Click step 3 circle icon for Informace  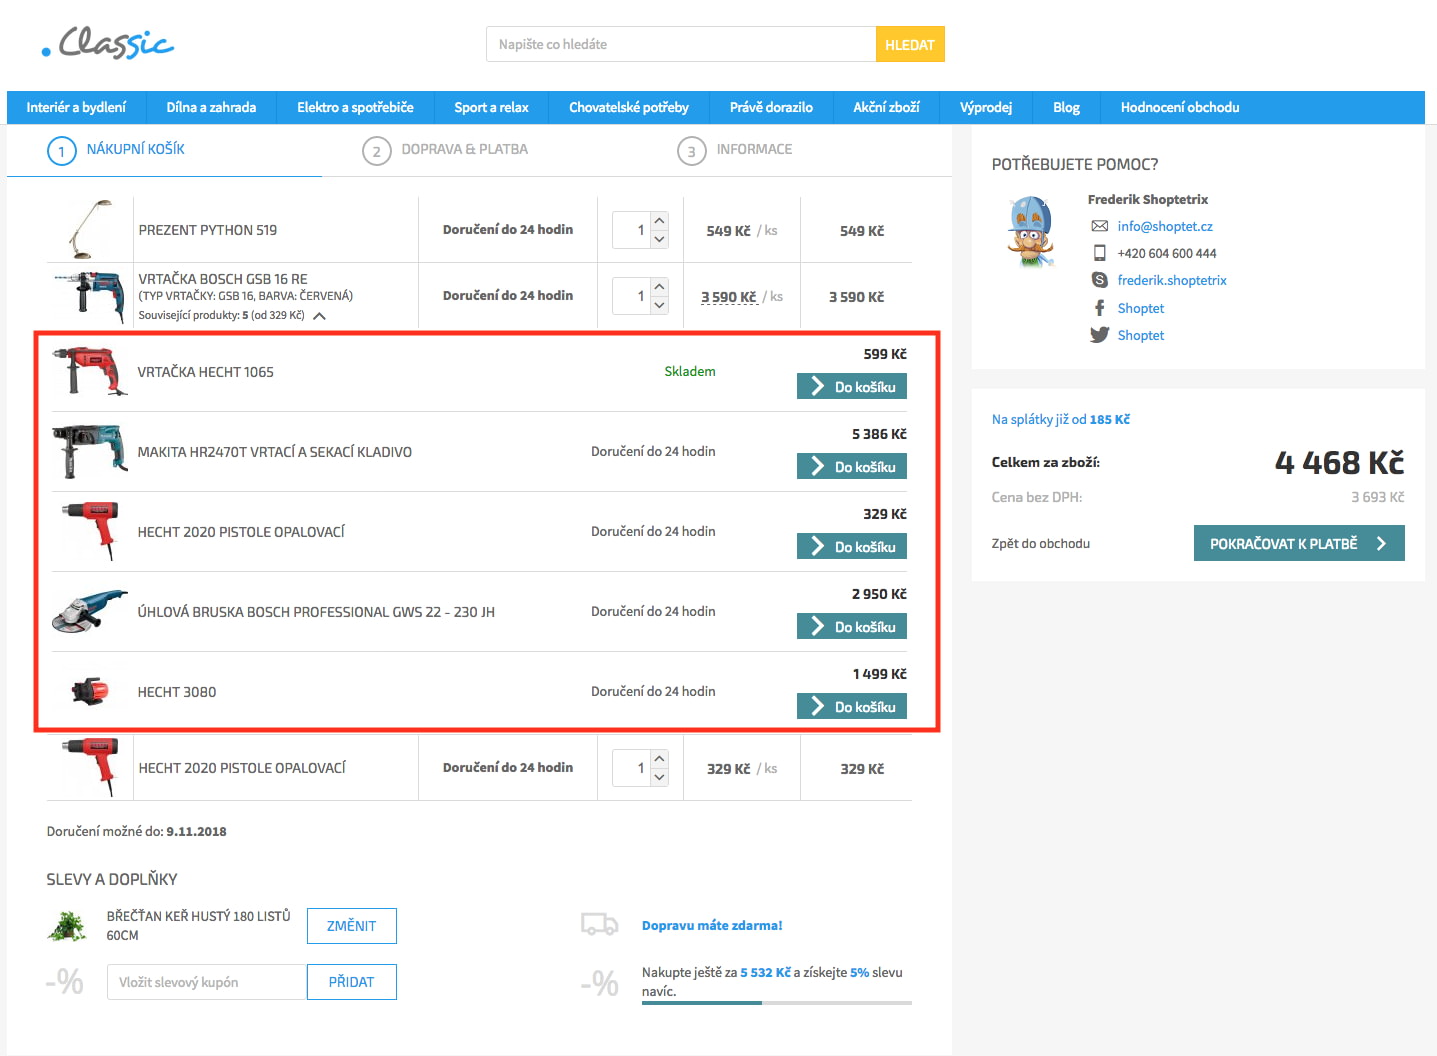(692, 151)
